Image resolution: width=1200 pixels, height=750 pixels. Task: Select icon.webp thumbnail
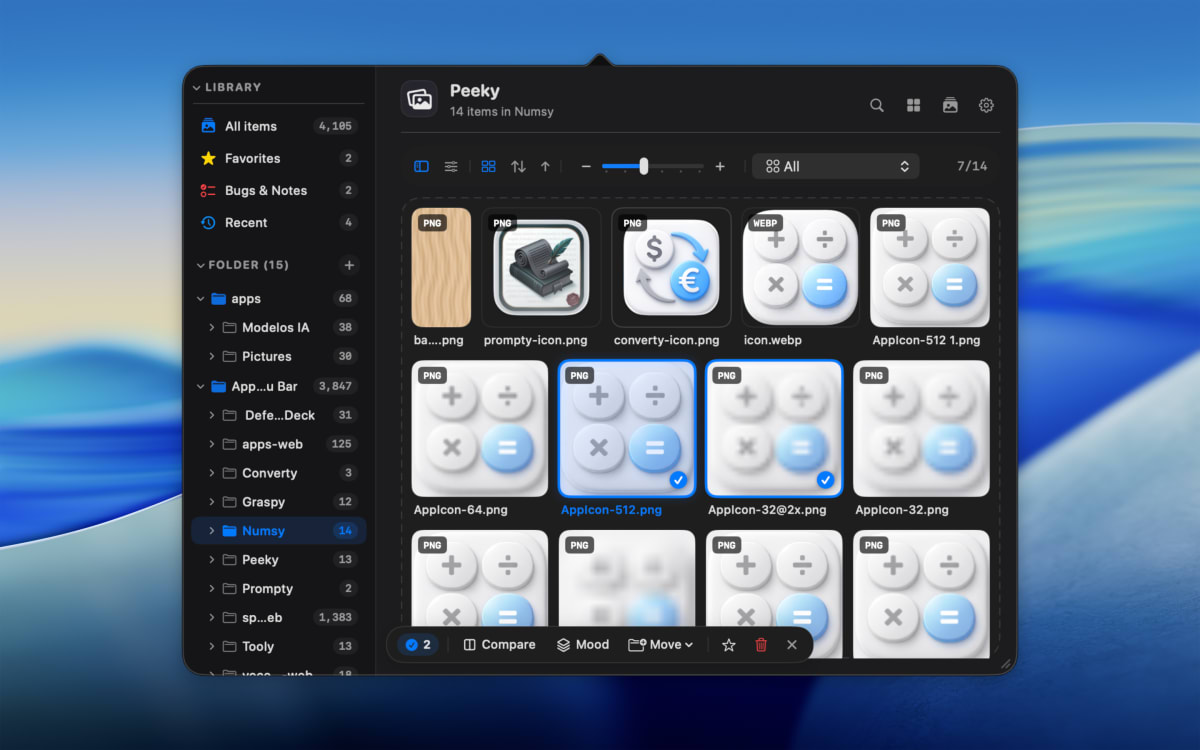(x=801, y=267)
